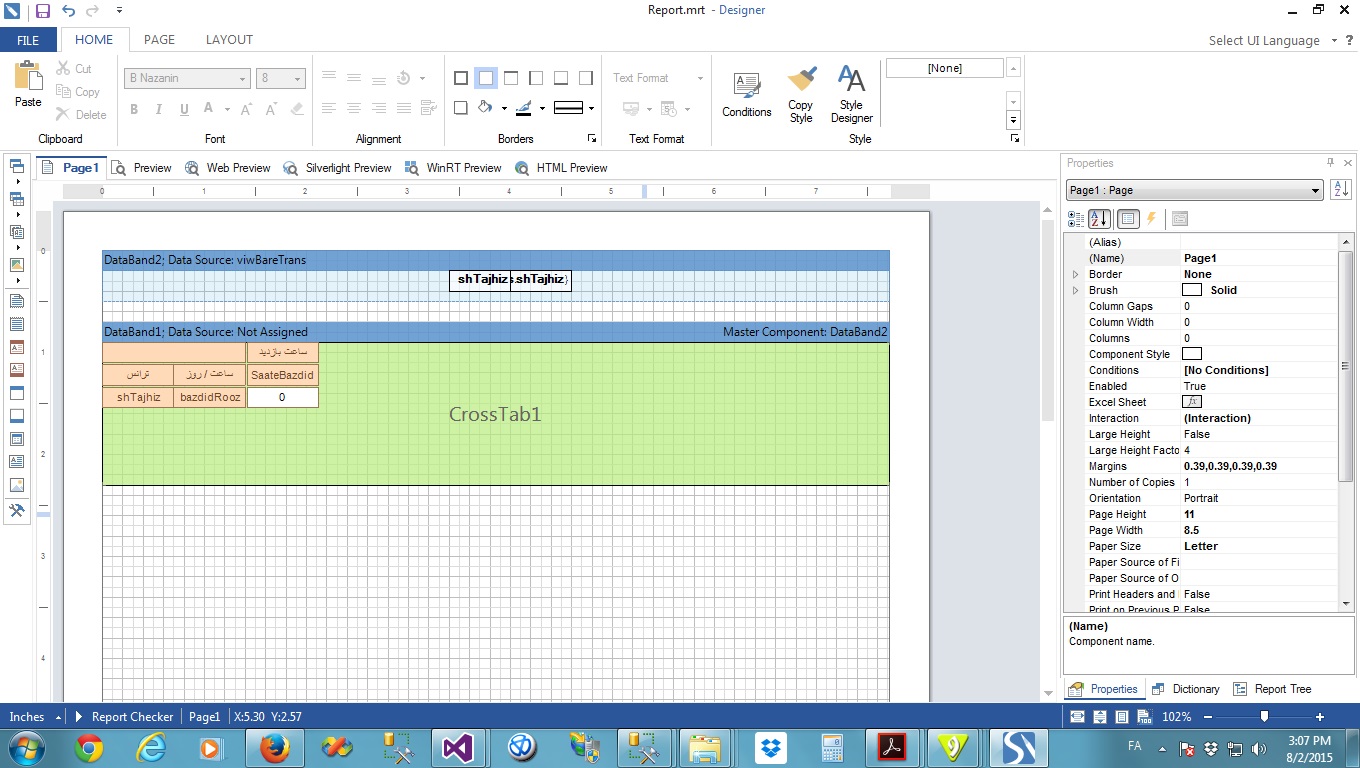Show events via the lightning bolt icon
The width and height of the screenshot is (1360, 768).
(x=1151, y=218)
